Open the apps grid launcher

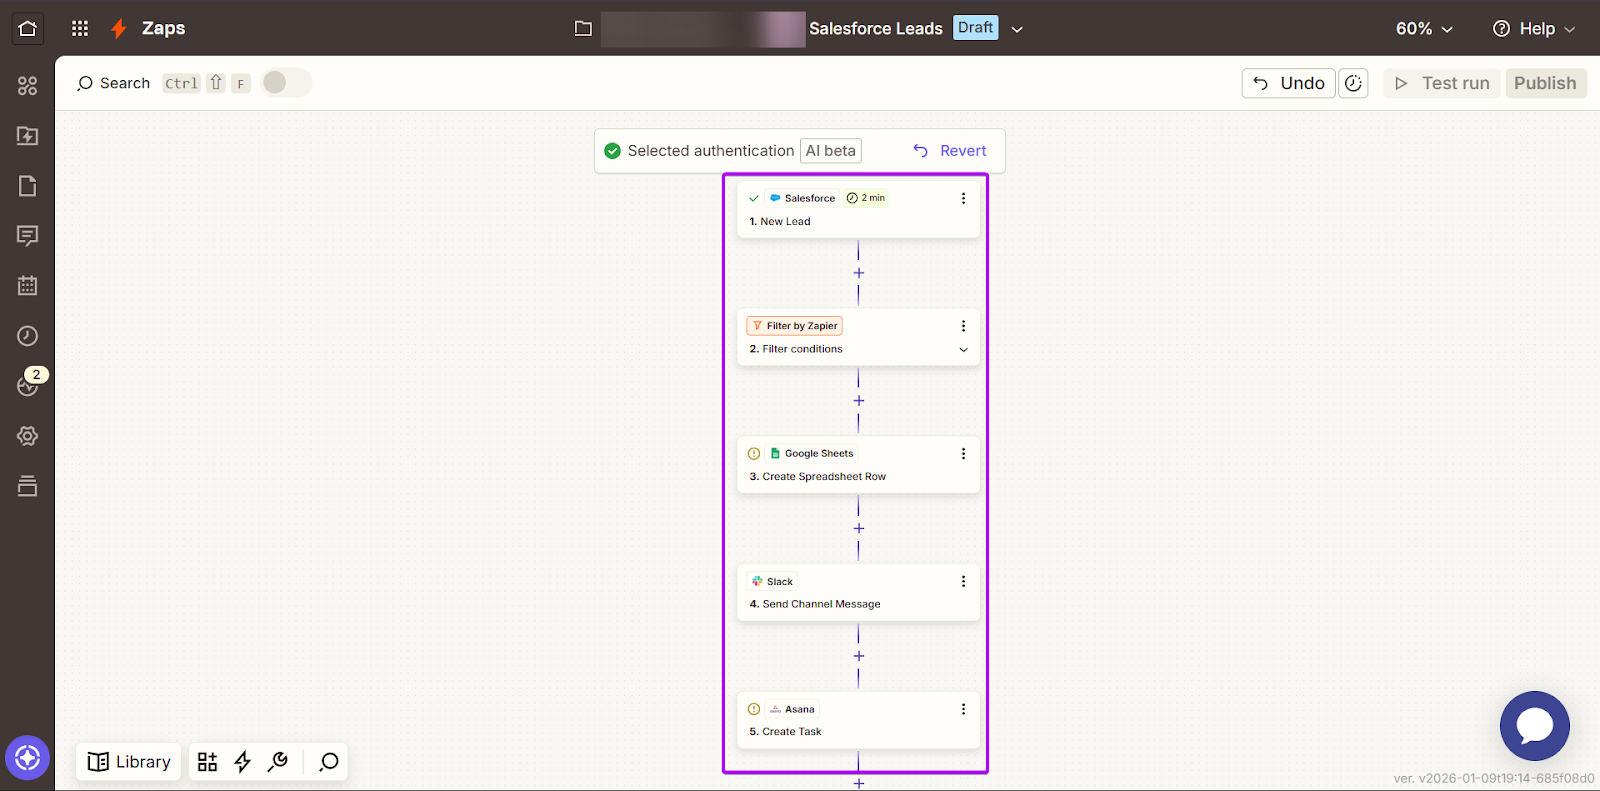(x=80, y=28)
